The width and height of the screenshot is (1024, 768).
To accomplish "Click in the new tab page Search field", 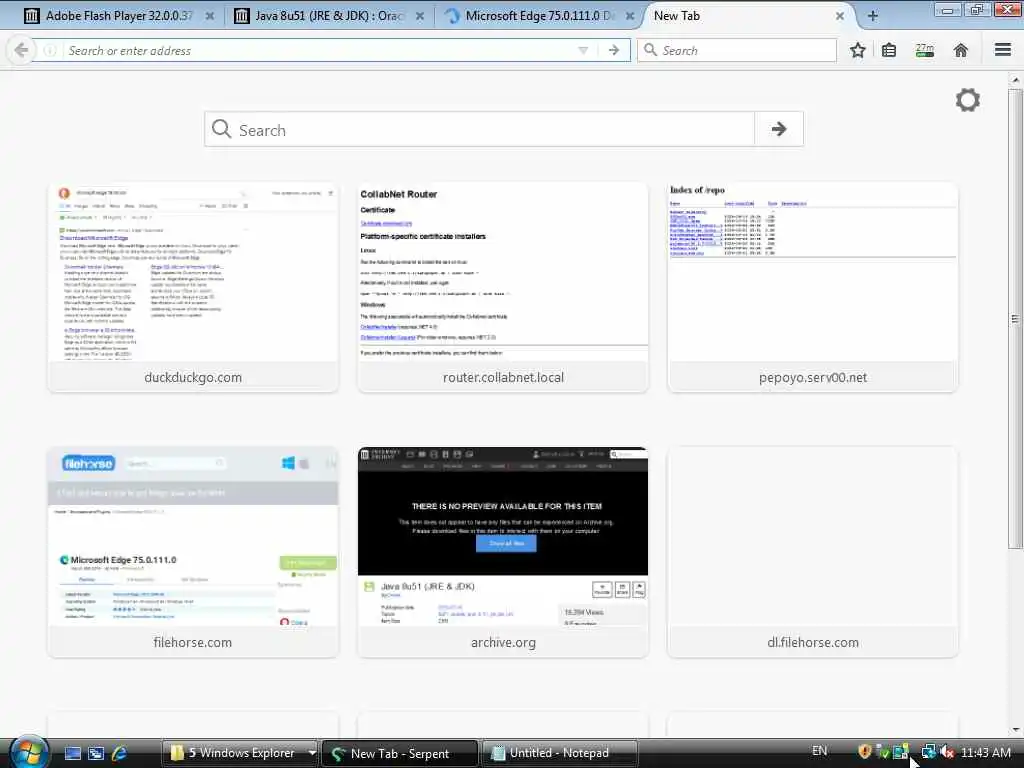I will tap(479, 129).
